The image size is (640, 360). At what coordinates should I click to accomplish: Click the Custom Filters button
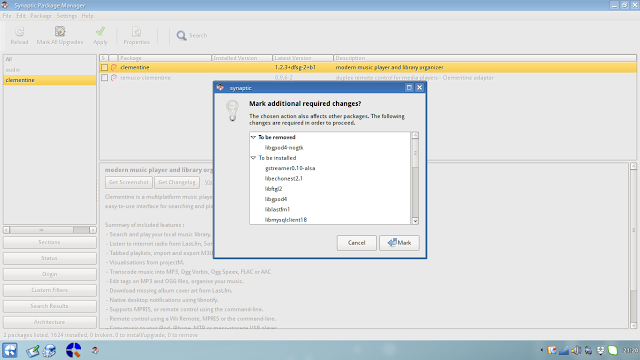click(x=49, y=290)
